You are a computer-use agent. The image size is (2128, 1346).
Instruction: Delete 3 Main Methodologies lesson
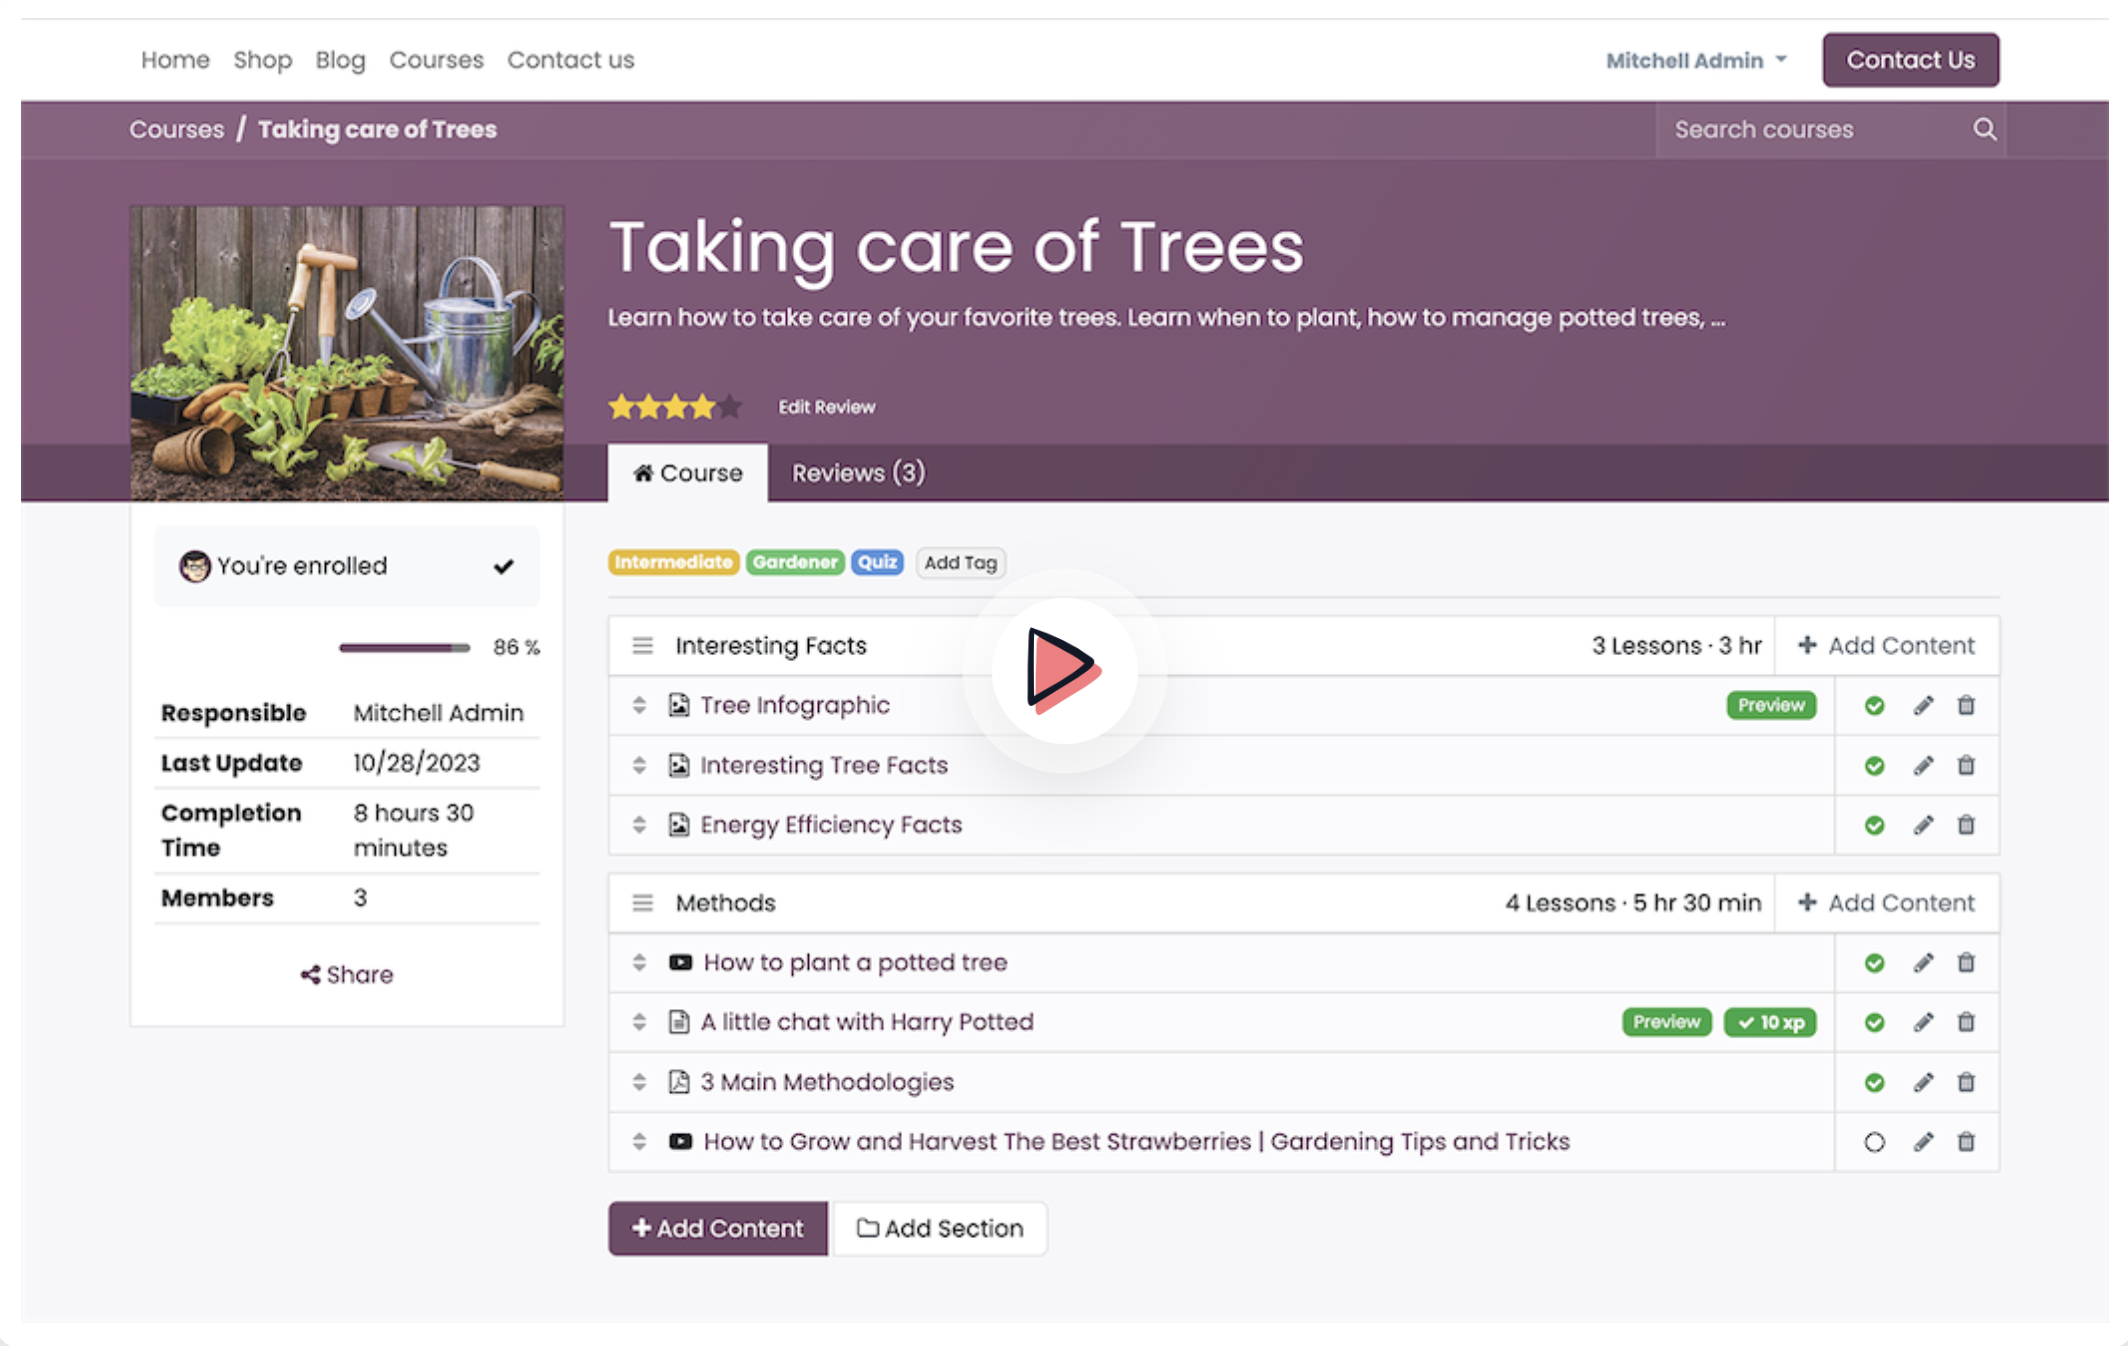click(1966, 1082)
